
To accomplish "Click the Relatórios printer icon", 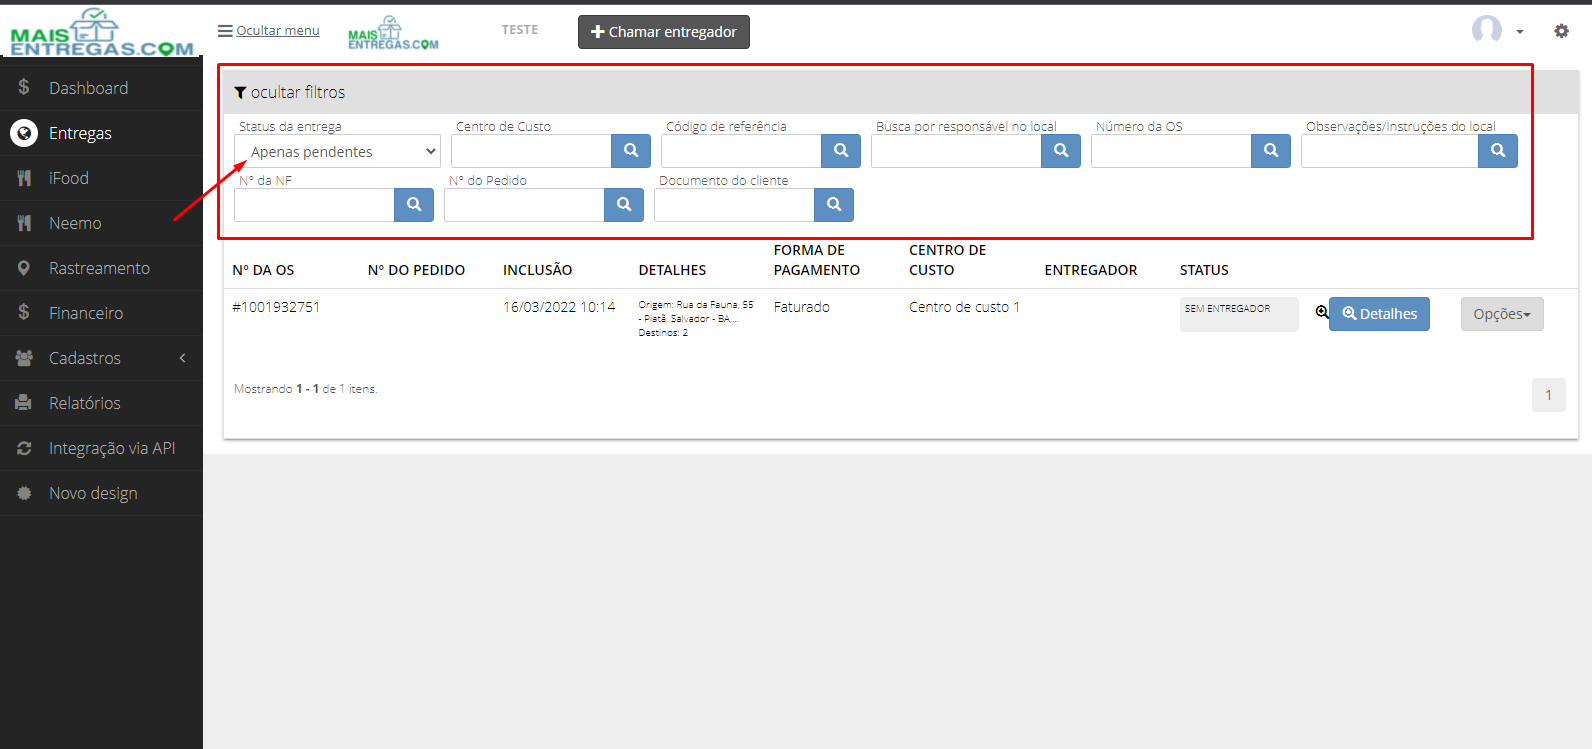I will click(24, 403).
